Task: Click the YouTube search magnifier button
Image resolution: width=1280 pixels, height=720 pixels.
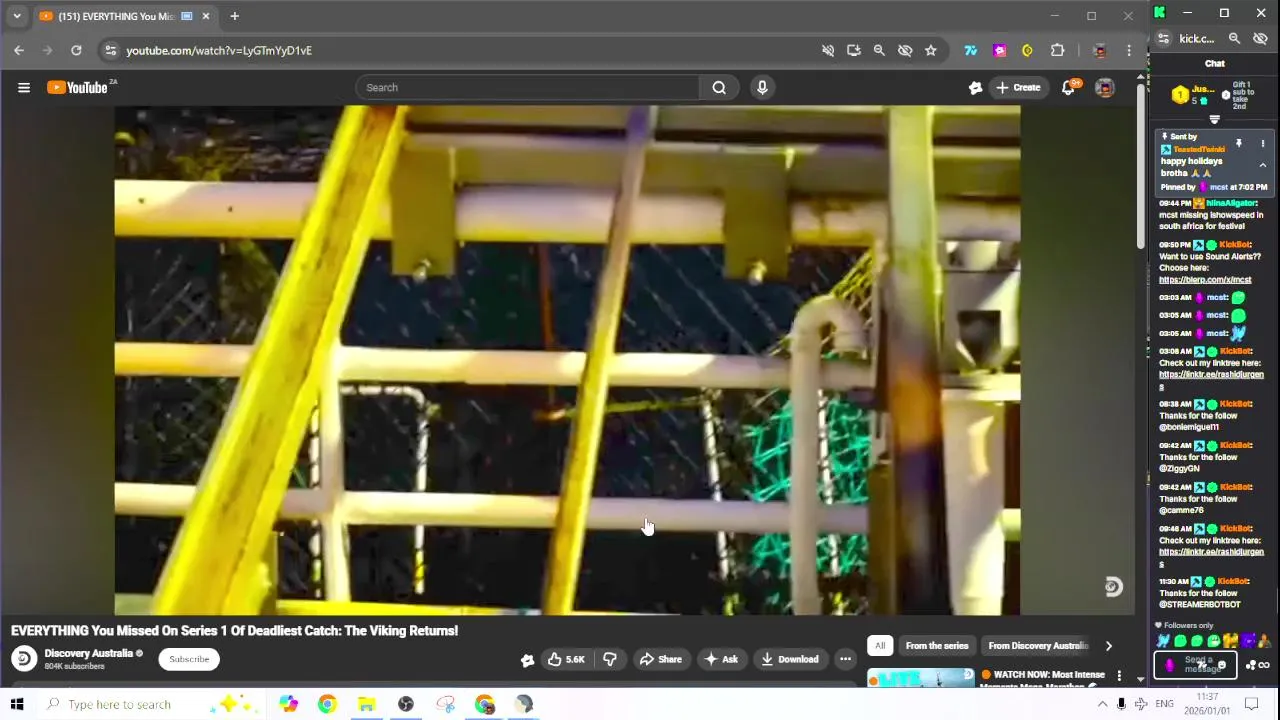Action: pyautogui.click(x=719, y=87)
